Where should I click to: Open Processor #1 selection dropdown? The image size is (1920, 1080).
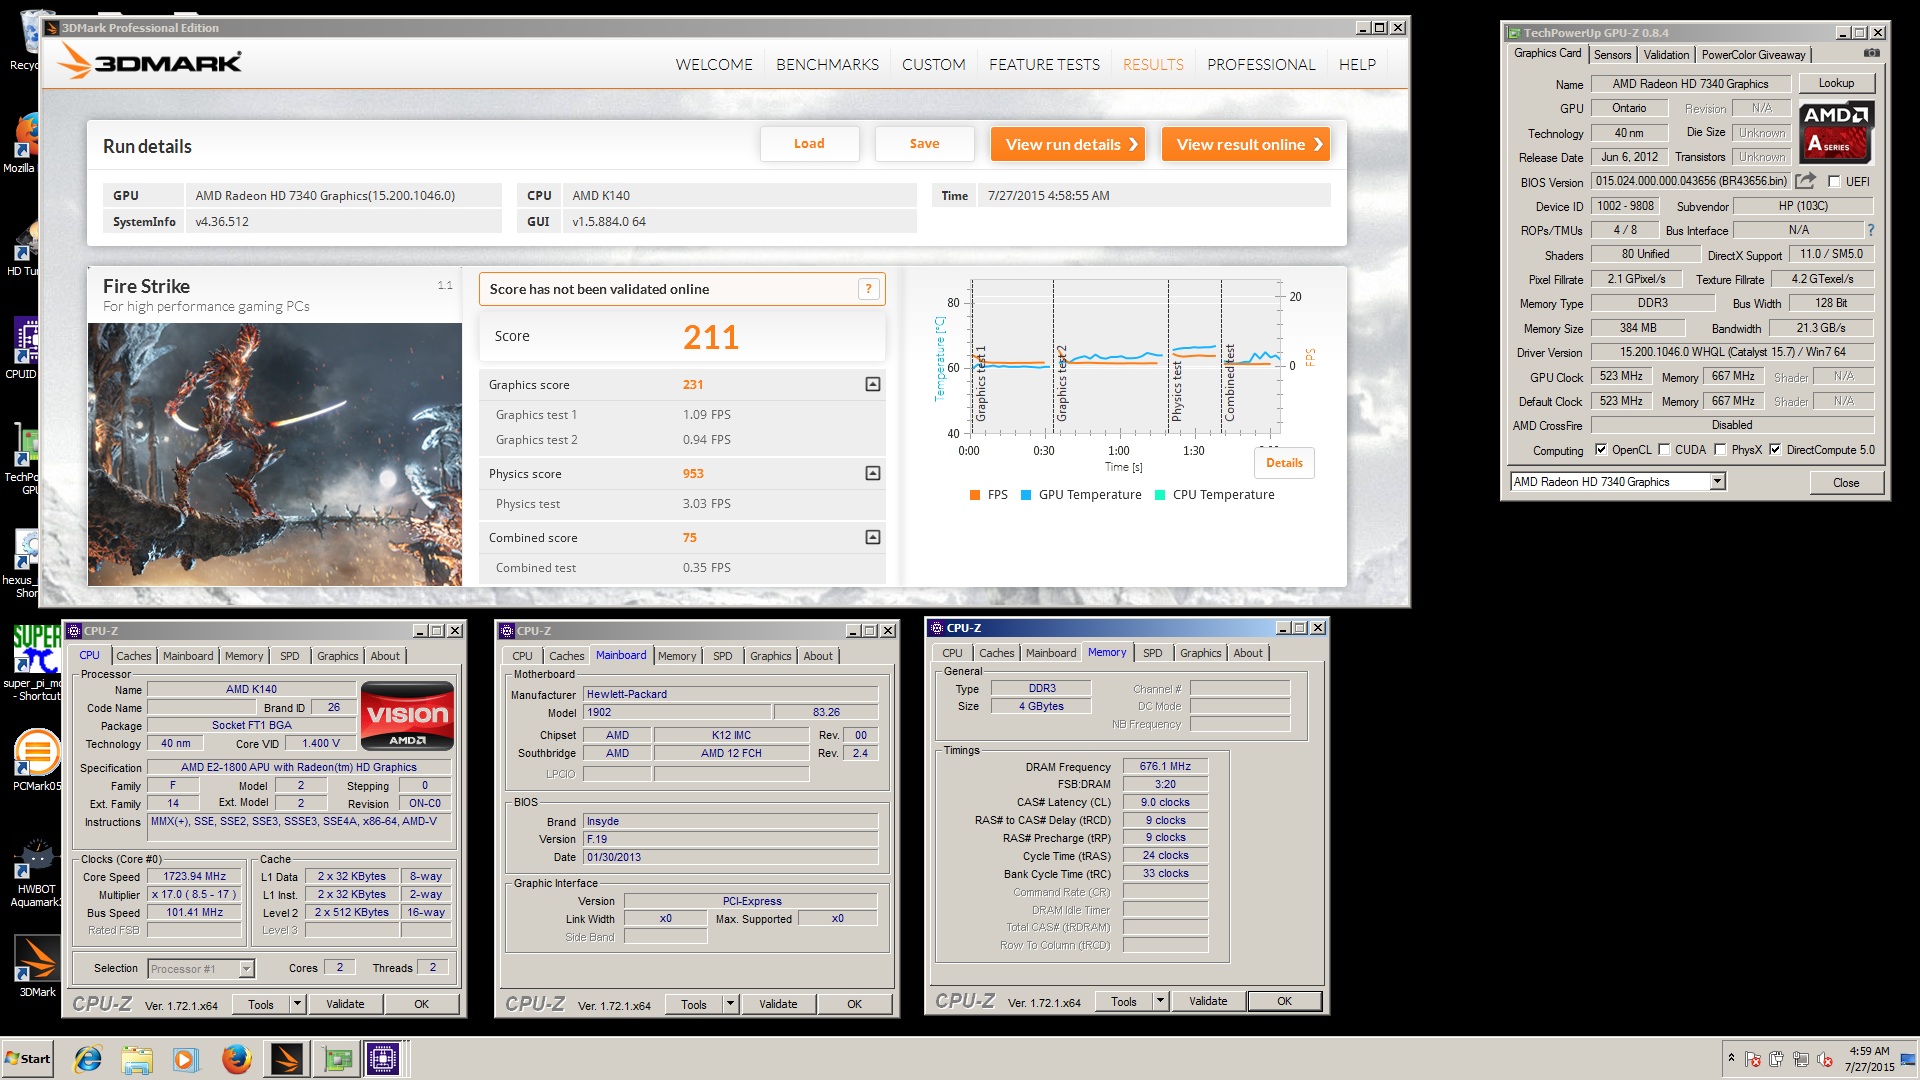(246, 968)
